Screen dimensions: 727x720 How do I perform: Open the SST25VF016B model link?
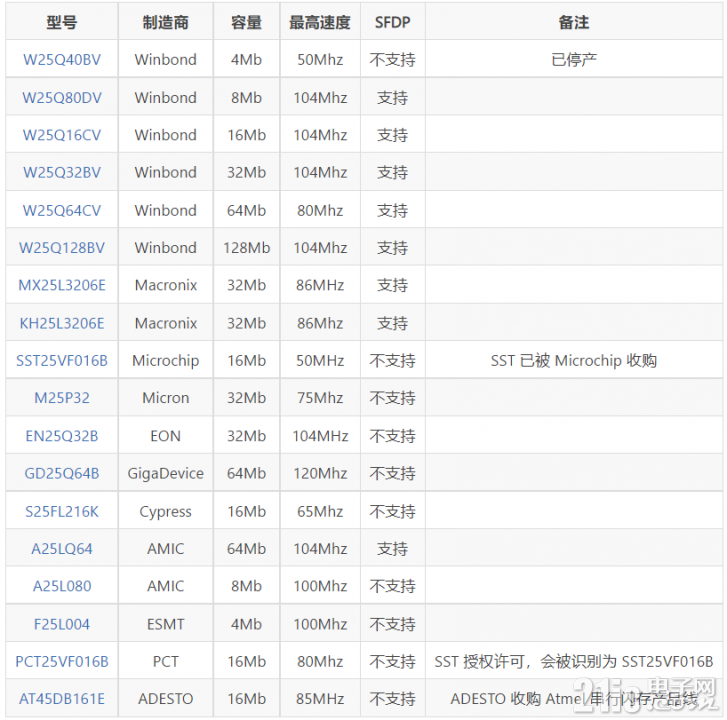62,361
